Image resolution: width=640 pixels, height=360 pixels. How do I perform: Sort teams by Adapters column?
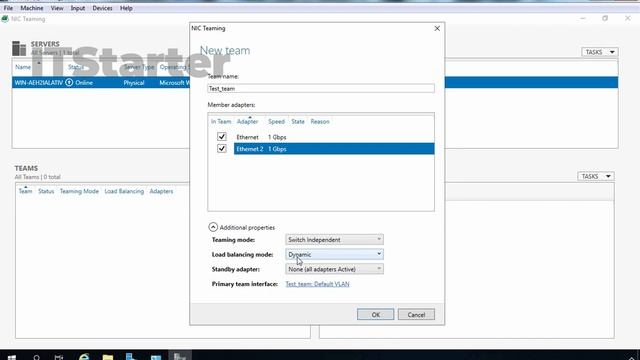point(161,191)
